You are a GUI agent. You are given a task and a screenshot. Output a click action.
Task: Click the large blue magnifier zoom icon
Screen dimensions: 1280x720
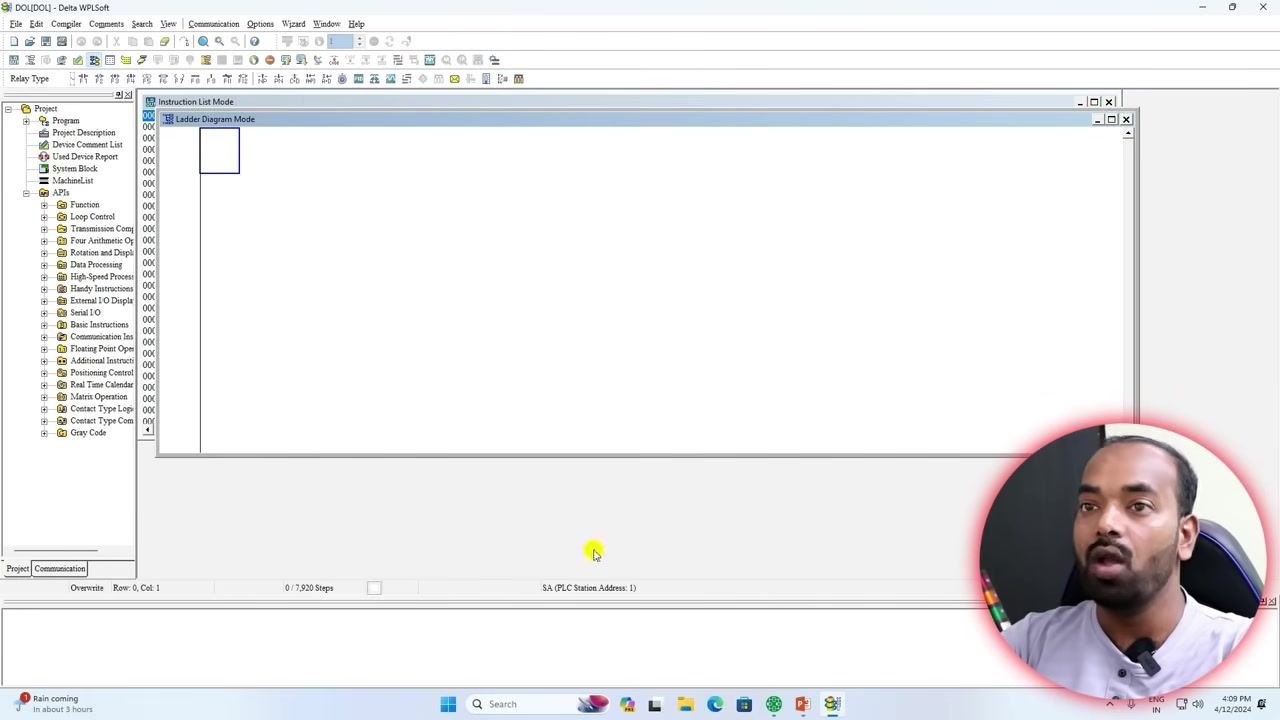click(203, 41)
